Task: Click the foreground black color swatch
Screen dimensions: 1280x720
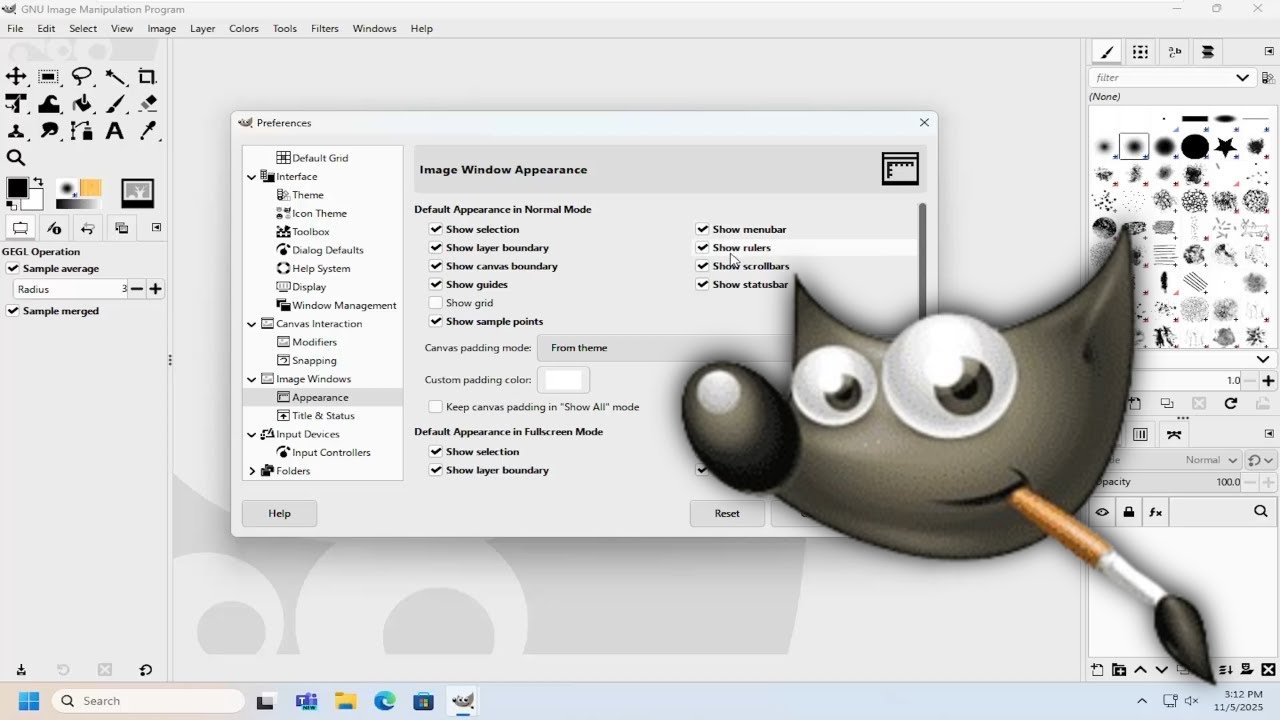Action: click(x=17, y=188)
